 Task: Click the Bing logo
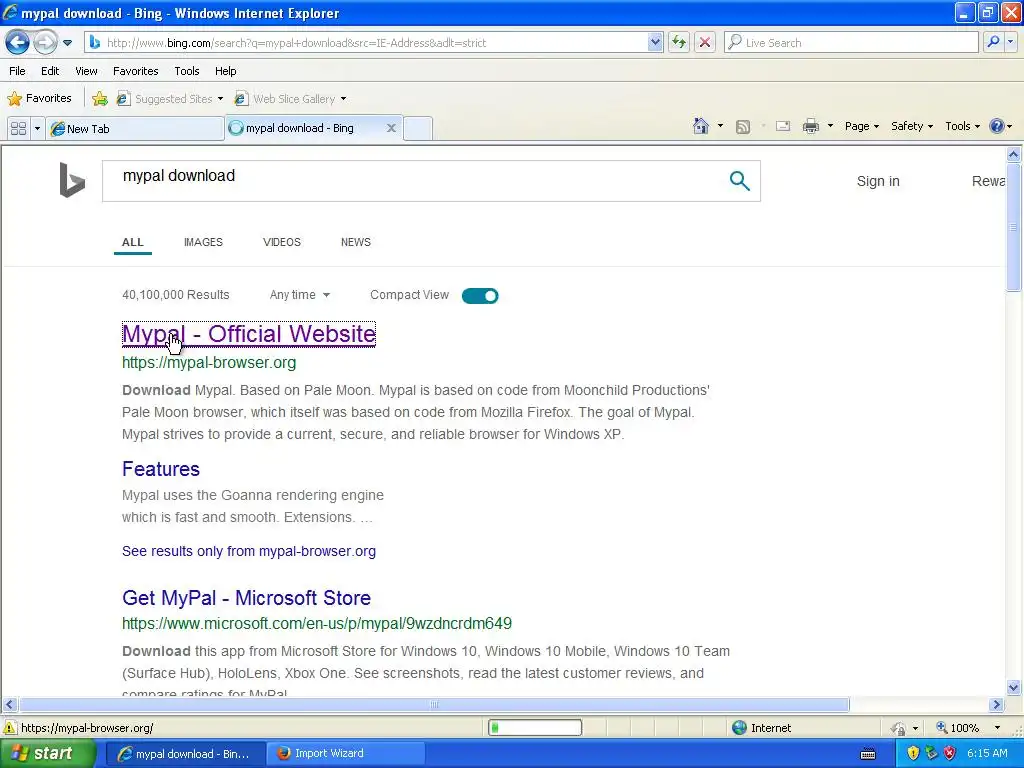(x=72, y=180)
